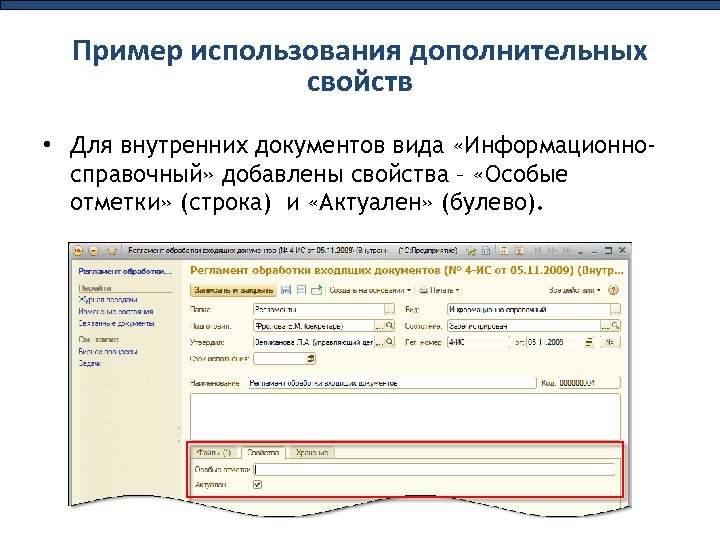Click the round back-navigation button in title bar
The width and height of the screenshot is (720, 540).
click(x=94, y=251)
